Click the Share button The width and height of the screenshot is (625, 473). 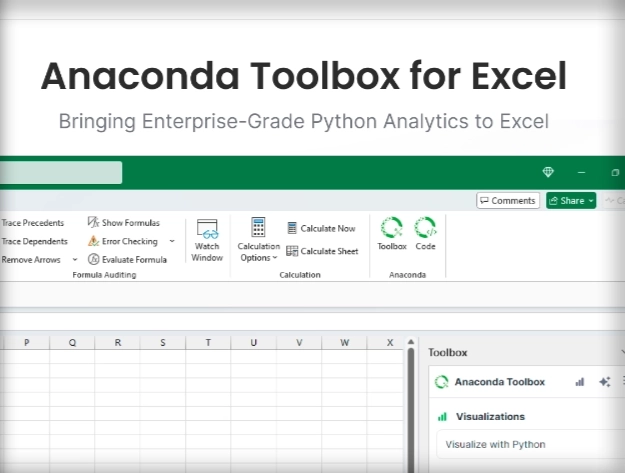pos(571,200)
